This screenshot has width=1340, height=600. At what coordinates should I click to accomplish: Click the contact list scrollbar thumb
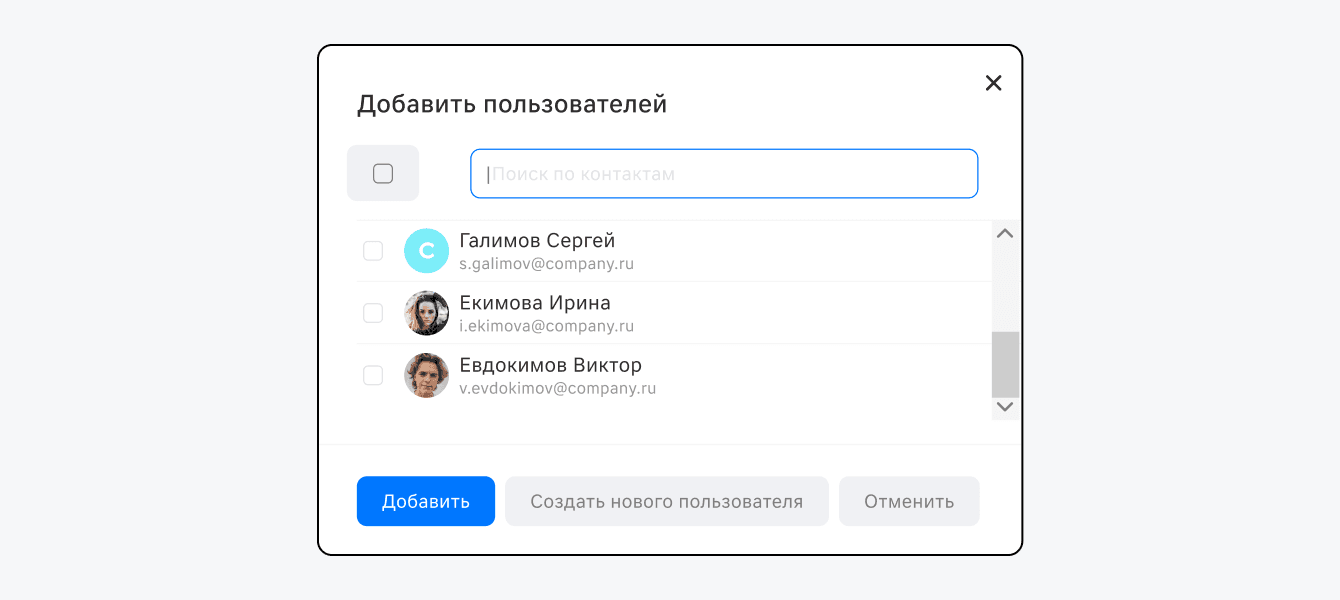[1005, 364]
